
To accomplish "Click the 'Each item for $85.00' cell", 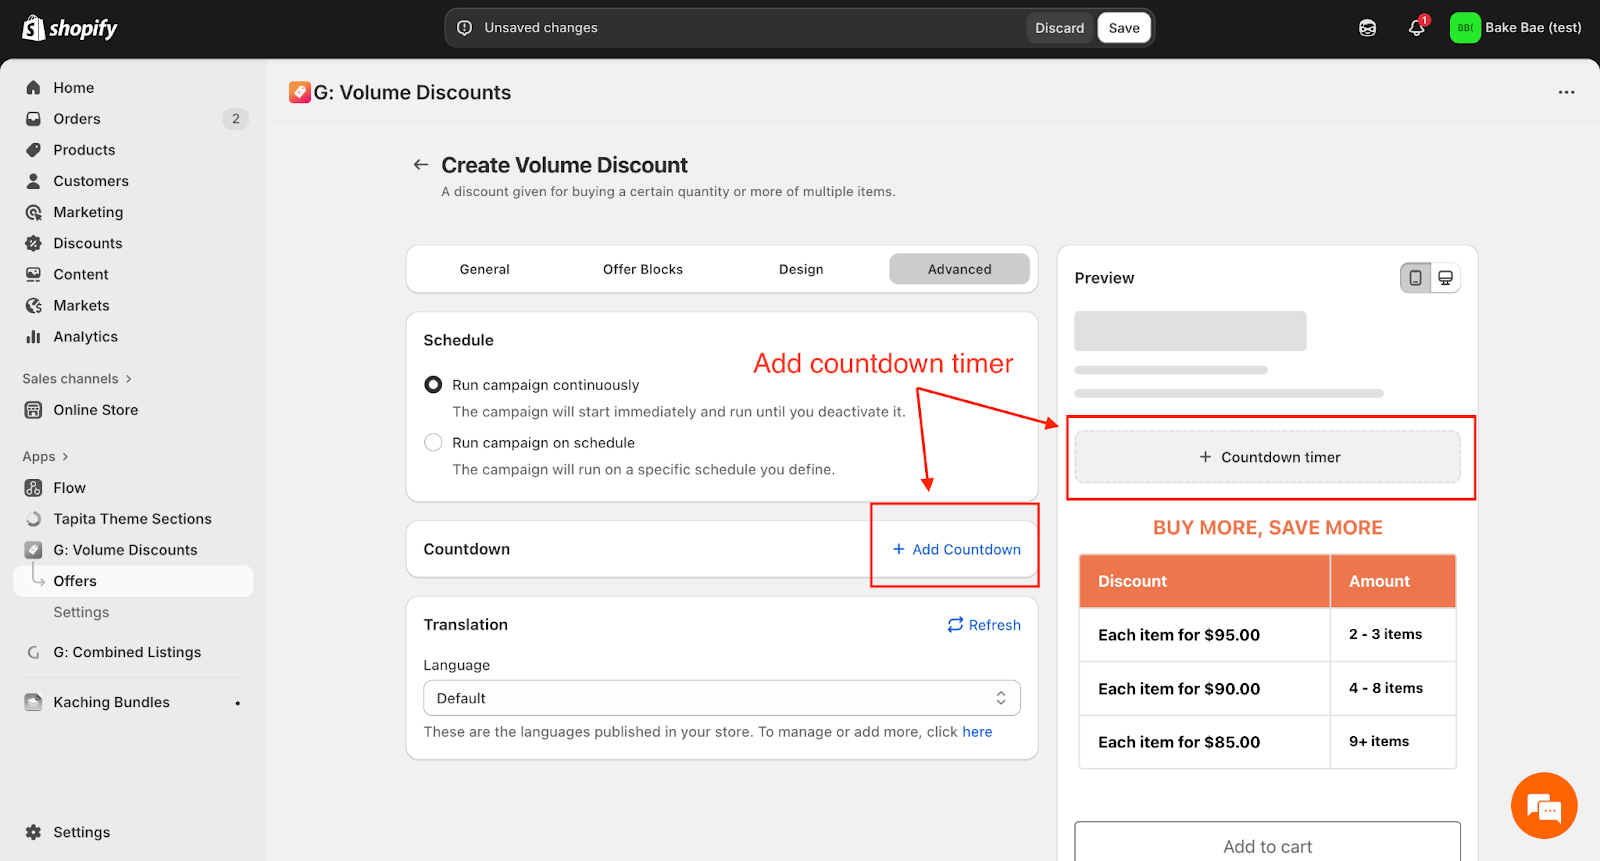I will point(1204,742).
